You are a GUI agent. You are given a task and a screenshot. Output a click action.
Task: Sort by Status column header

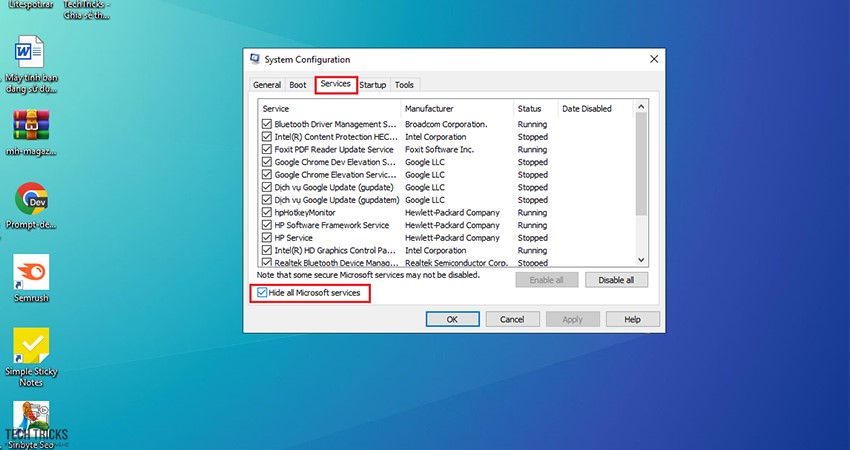[536, 108]
